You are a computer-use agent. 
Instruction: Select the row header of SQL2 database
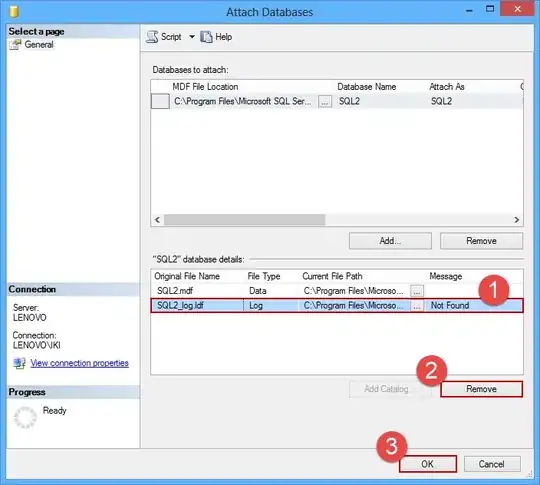(x=160, y=102)
